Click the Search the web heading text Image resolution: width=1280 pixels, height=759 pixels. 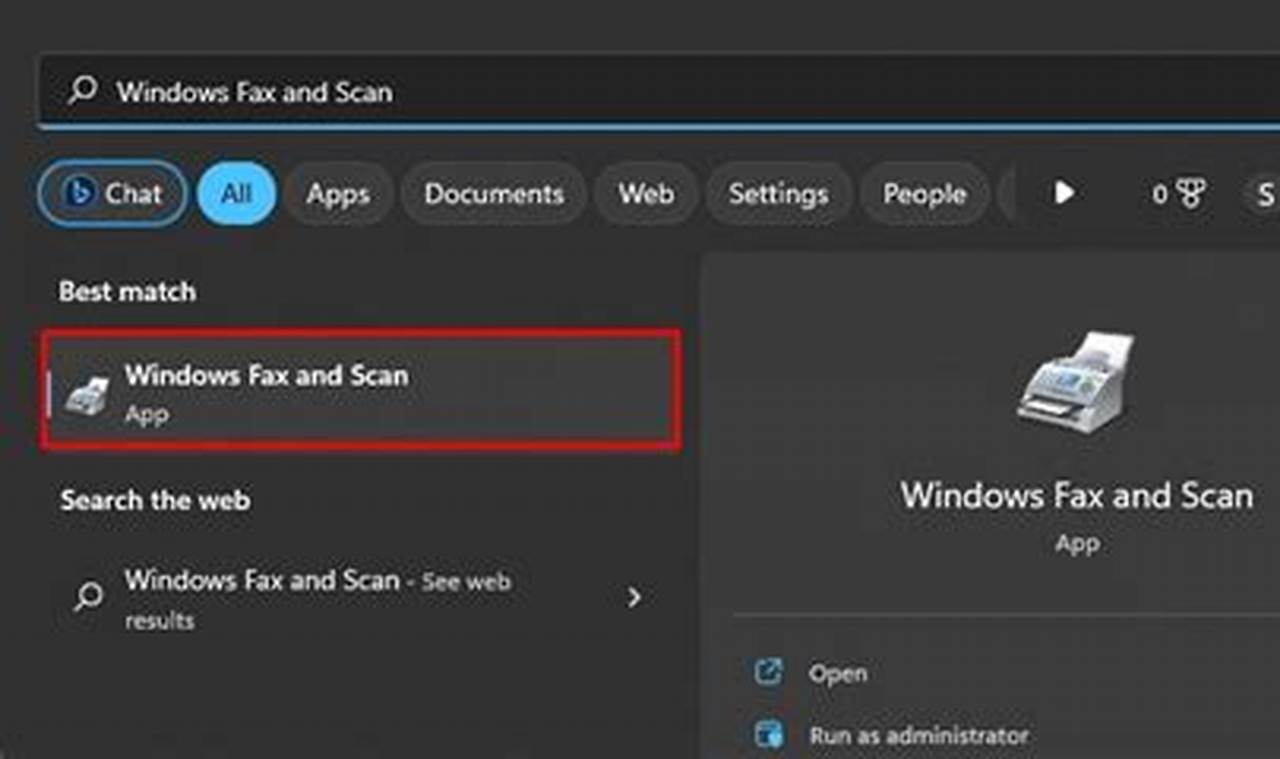point(155,500)
